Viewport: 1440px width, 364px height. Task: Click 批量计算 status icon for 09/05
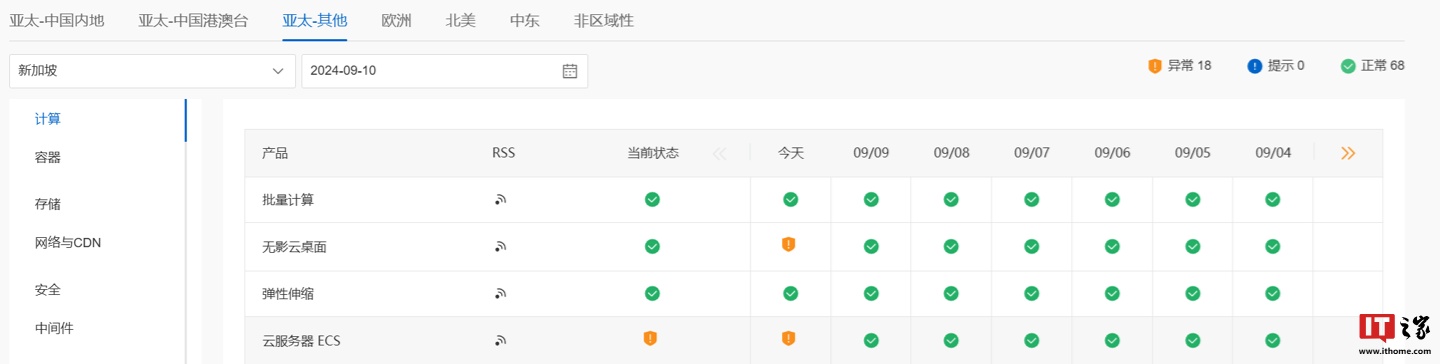click(x=1193, y=200)
